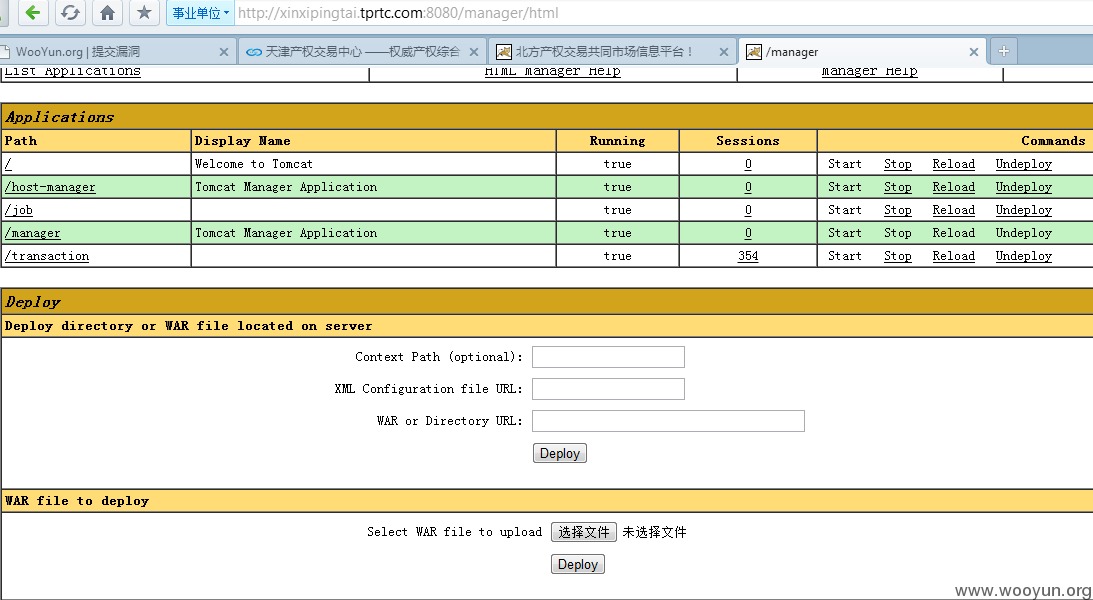
Task: Close the 天津产权交易中心 tab
Action: [474, 52]
